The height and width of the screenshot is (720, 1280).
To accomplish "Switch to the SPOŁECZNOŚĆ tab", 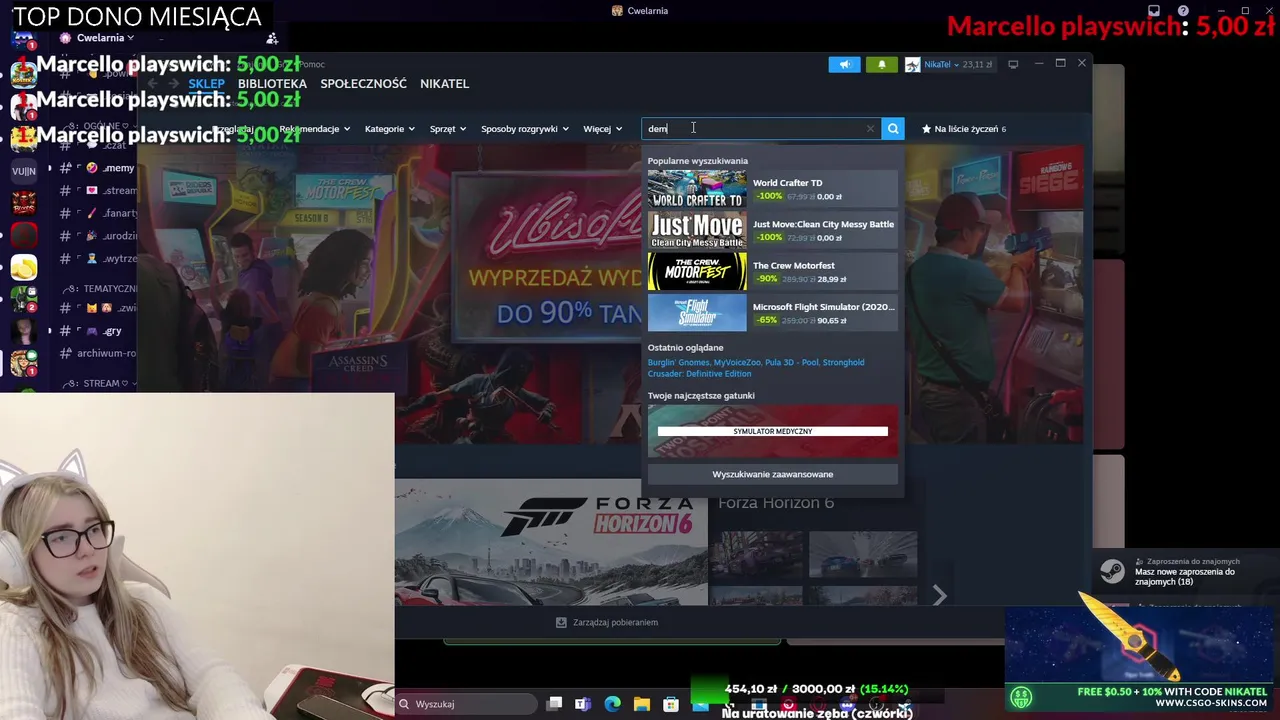I will 363,84.
